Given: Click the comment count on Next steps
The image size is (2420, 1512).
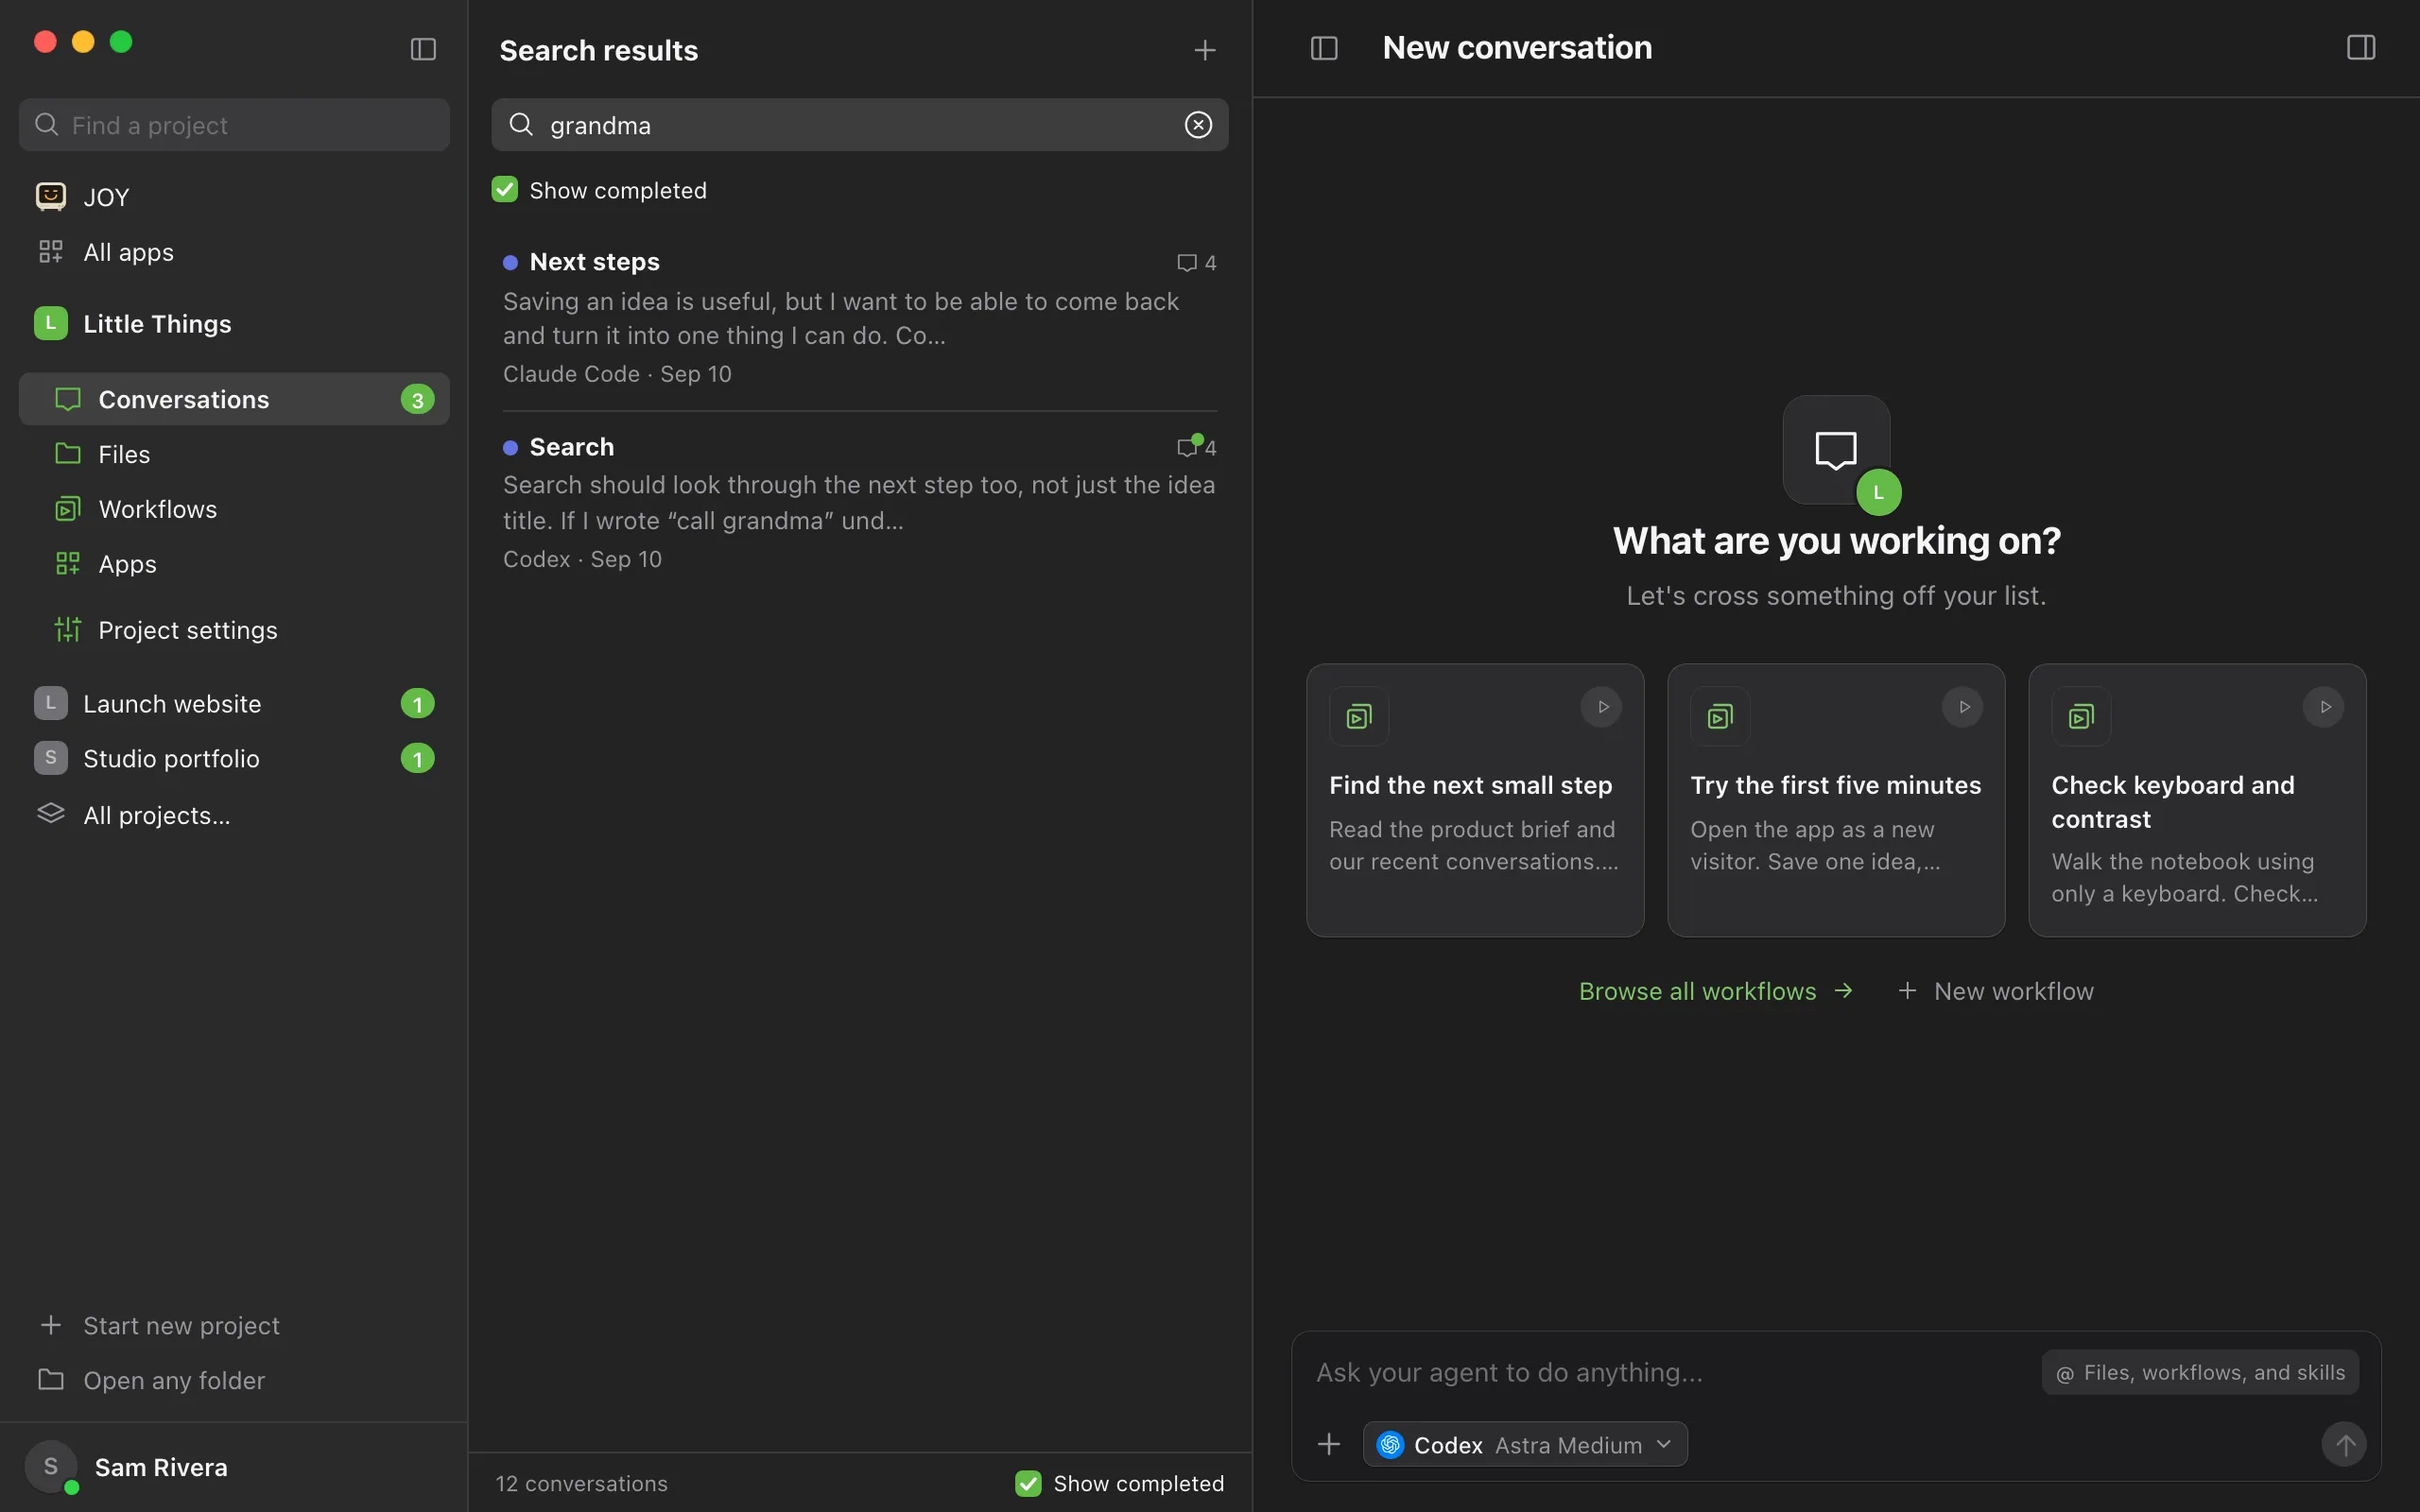Looking at the screenshot, I should tap(1197, 263).
